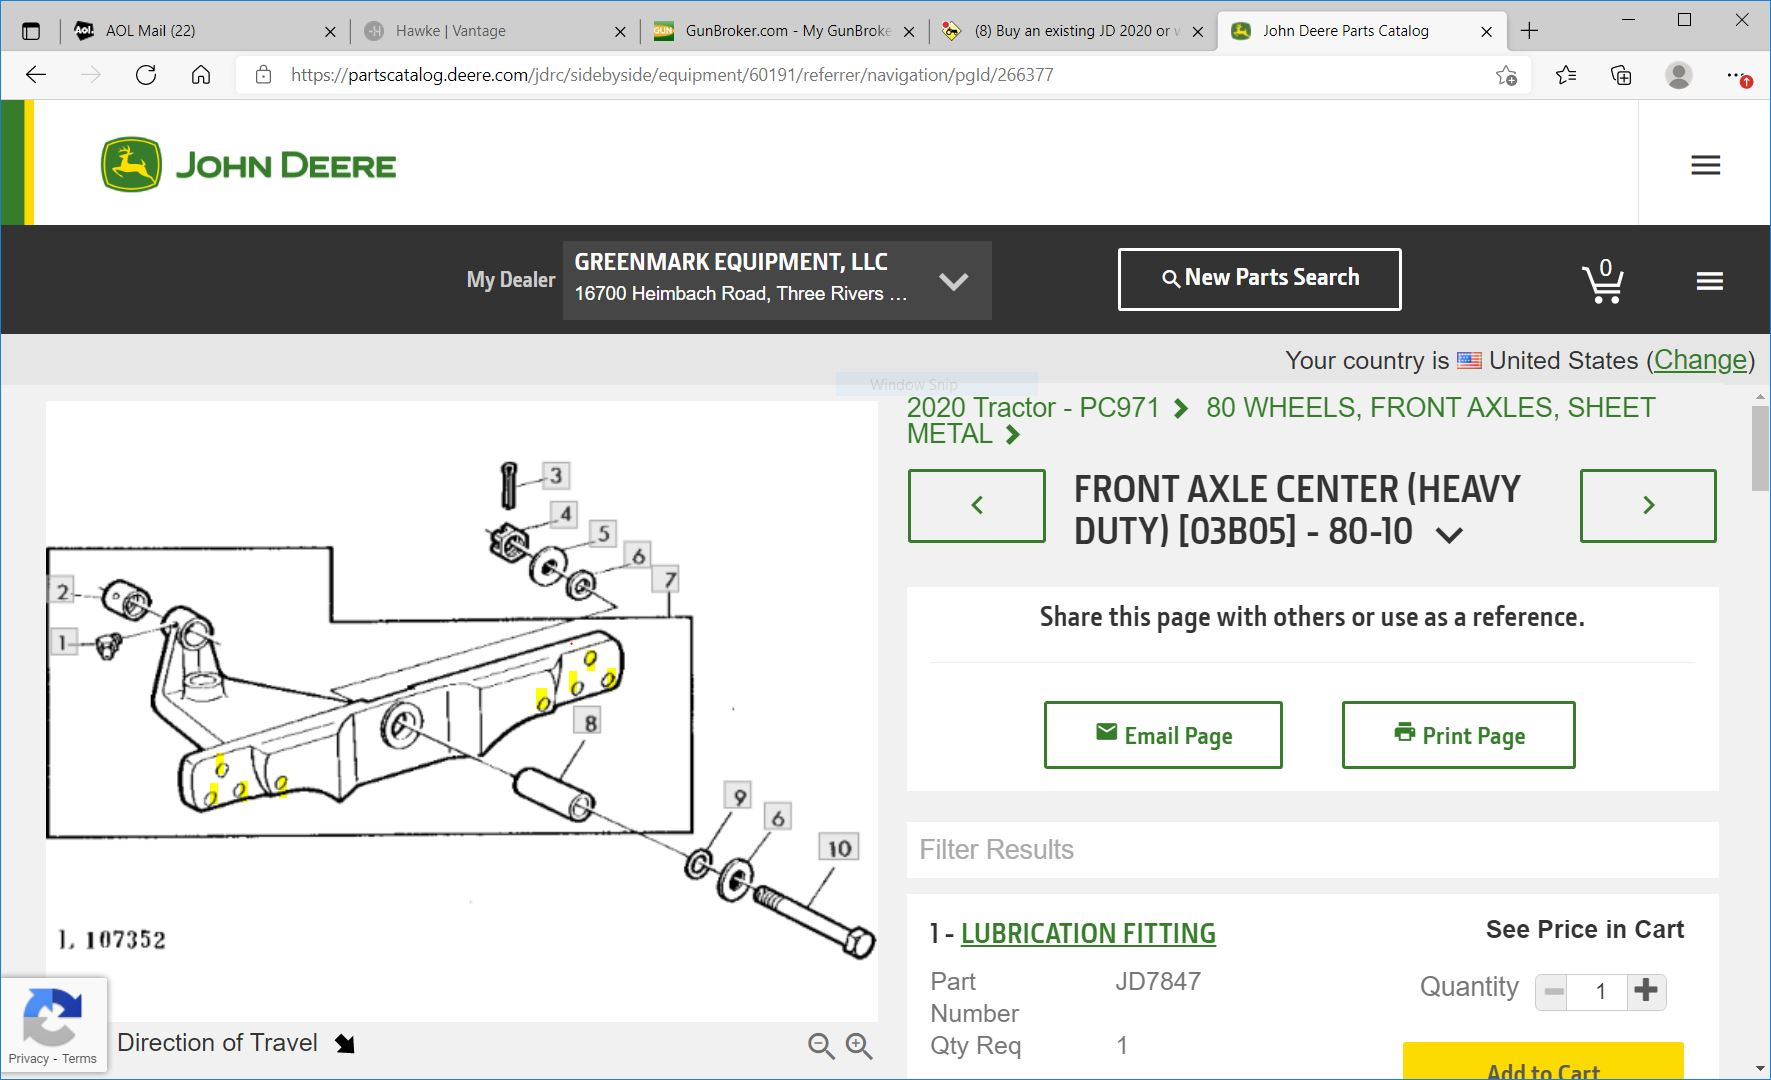1771x1080 pixels.
Task: Open the LUBRICATION FITTING part link
Action: (x=1088, y=933)
